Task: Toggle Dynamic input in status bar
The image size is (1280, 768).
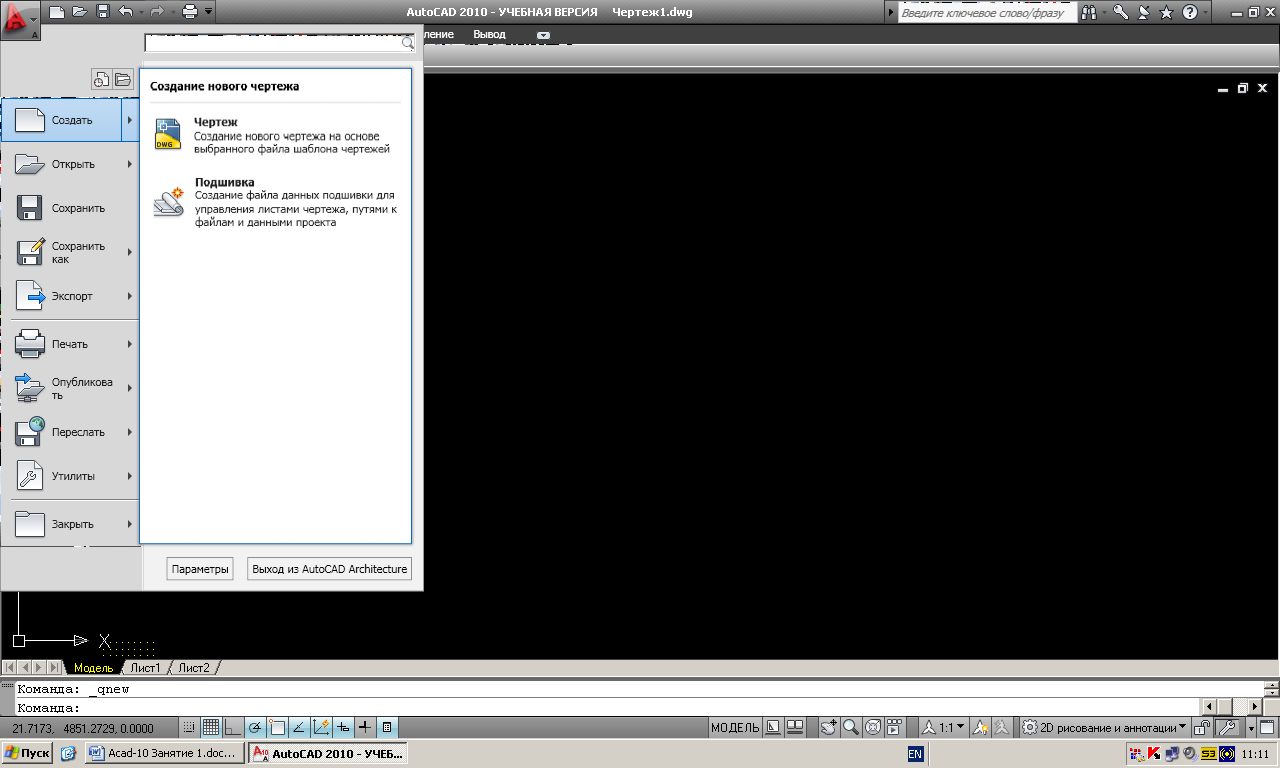Action: [343, 727]
